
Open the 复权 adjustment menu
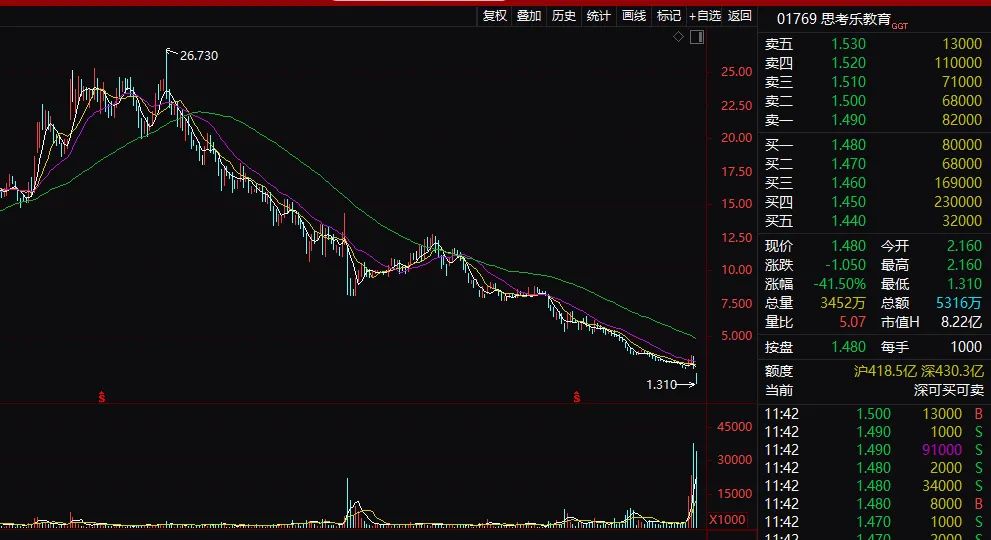point(495,16)
